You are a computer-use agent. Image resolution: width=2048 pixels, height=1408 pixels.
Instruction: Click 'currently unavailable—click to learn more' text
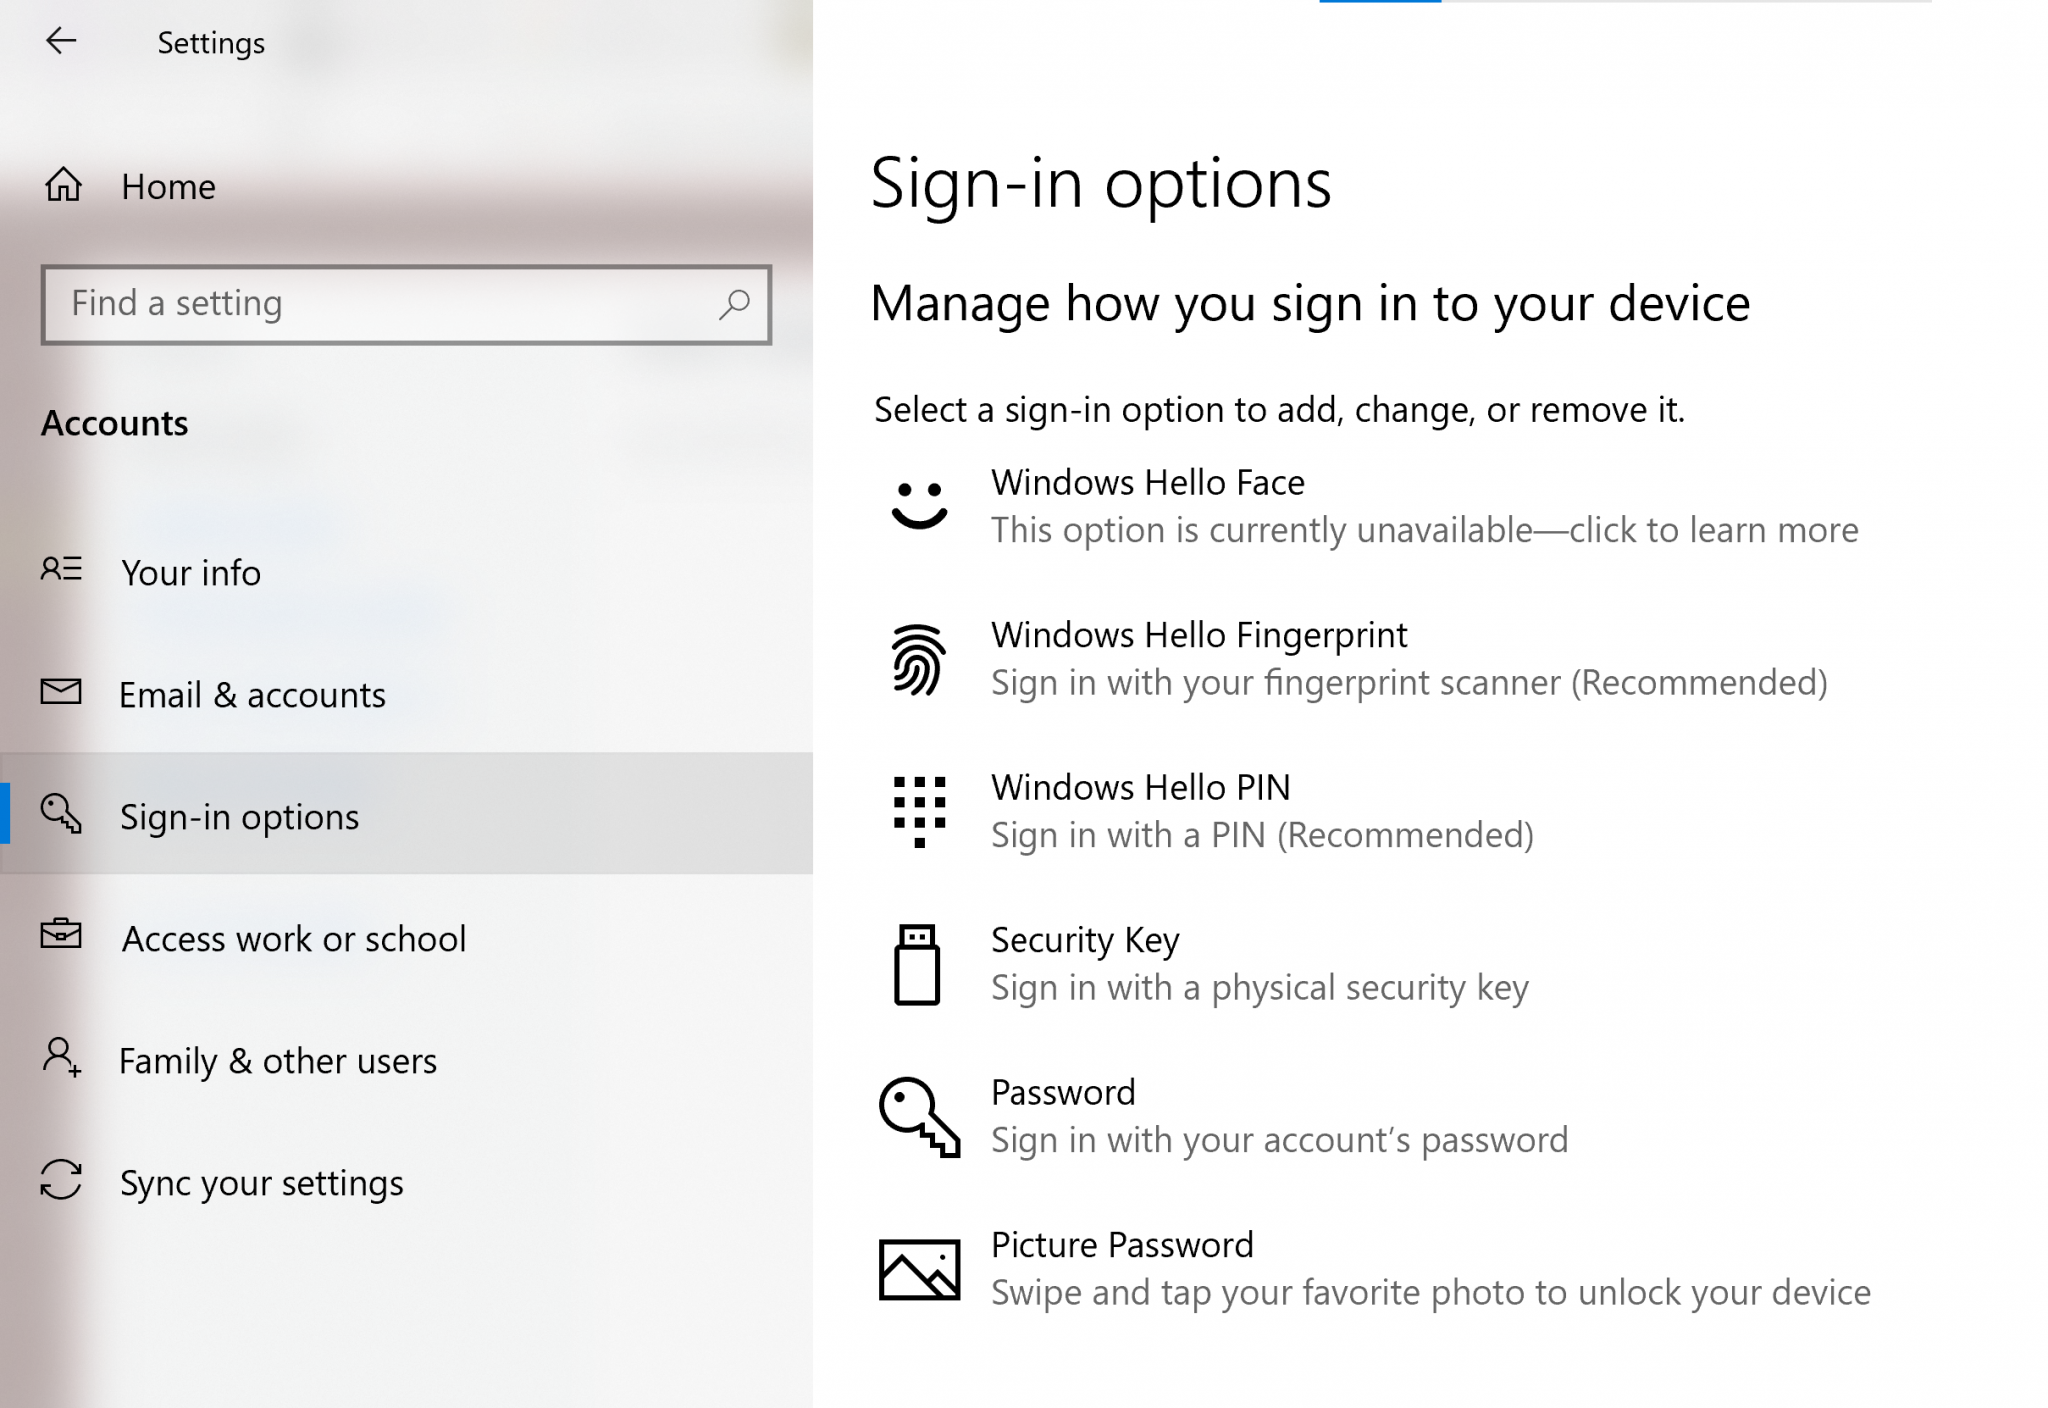coord(1534,530)
